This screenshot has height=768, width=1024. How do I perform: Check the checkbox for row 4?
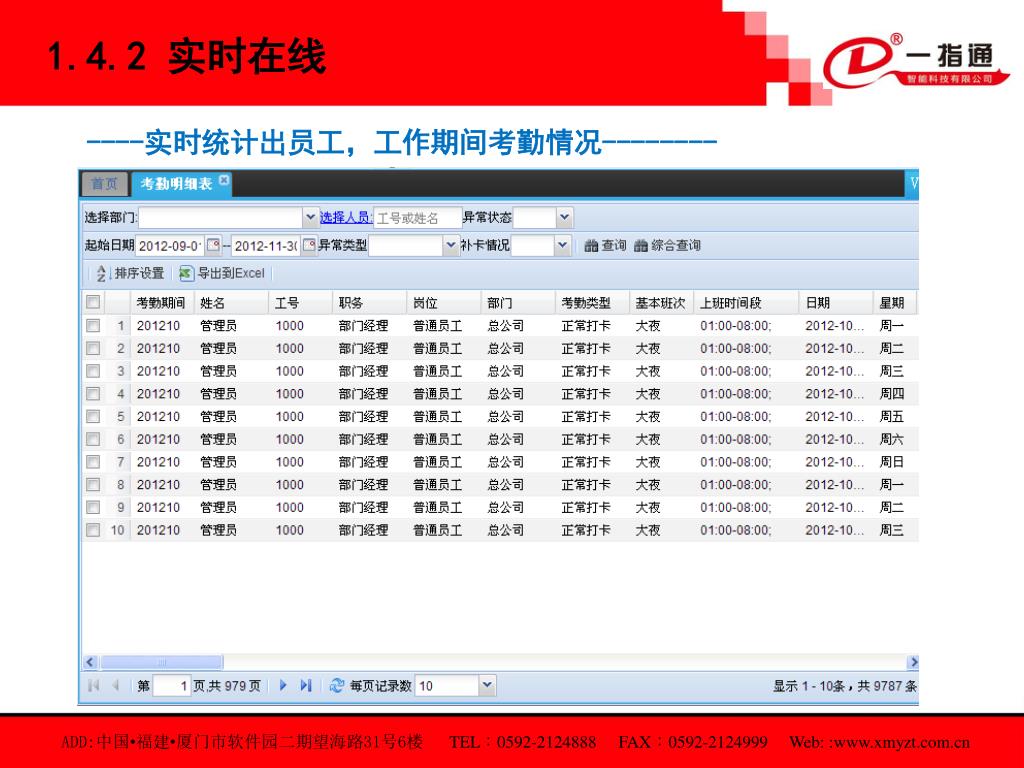tap(93, 394)
